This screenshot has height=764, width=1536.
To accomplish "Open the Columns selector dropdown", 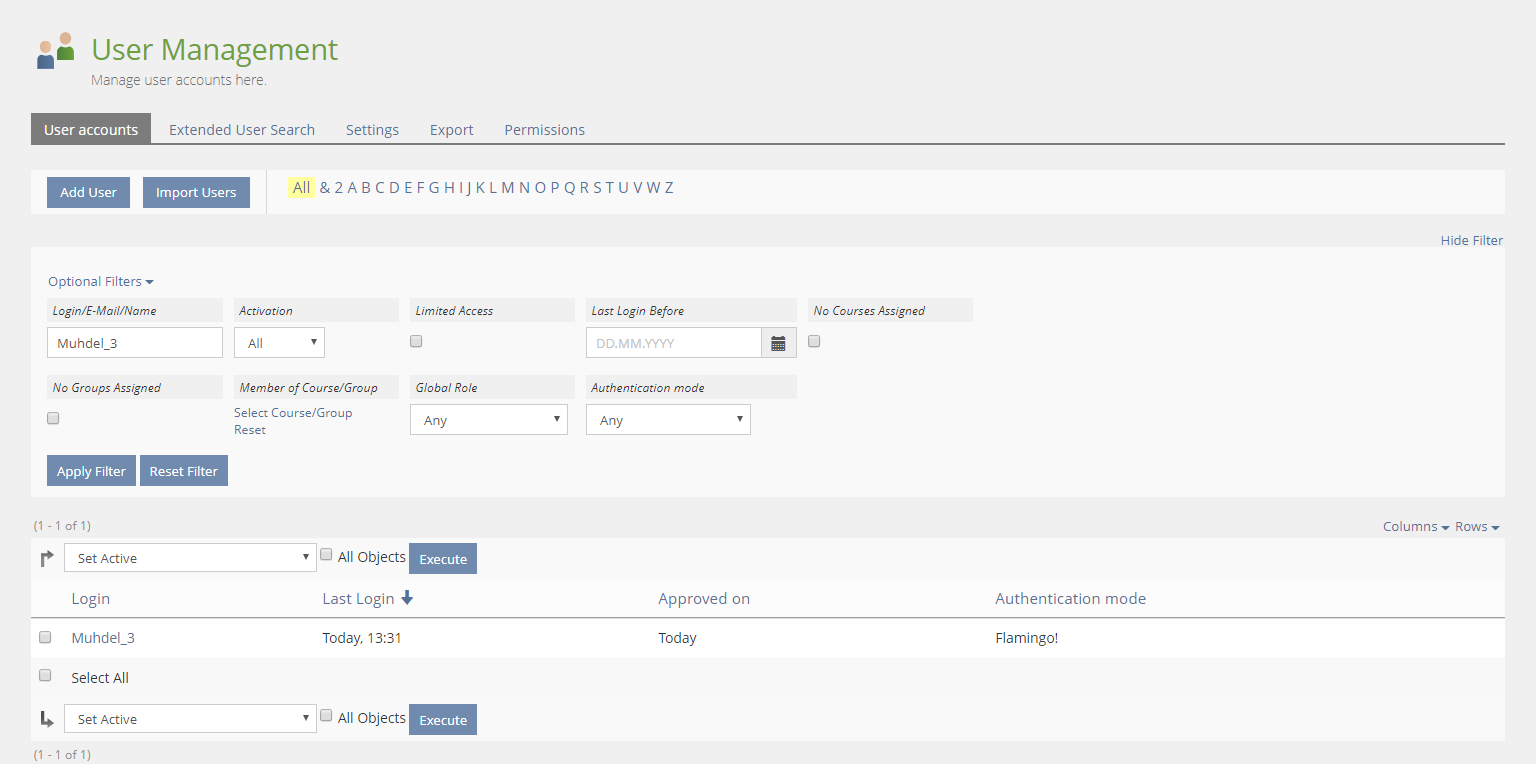I will pos(1415,526).
